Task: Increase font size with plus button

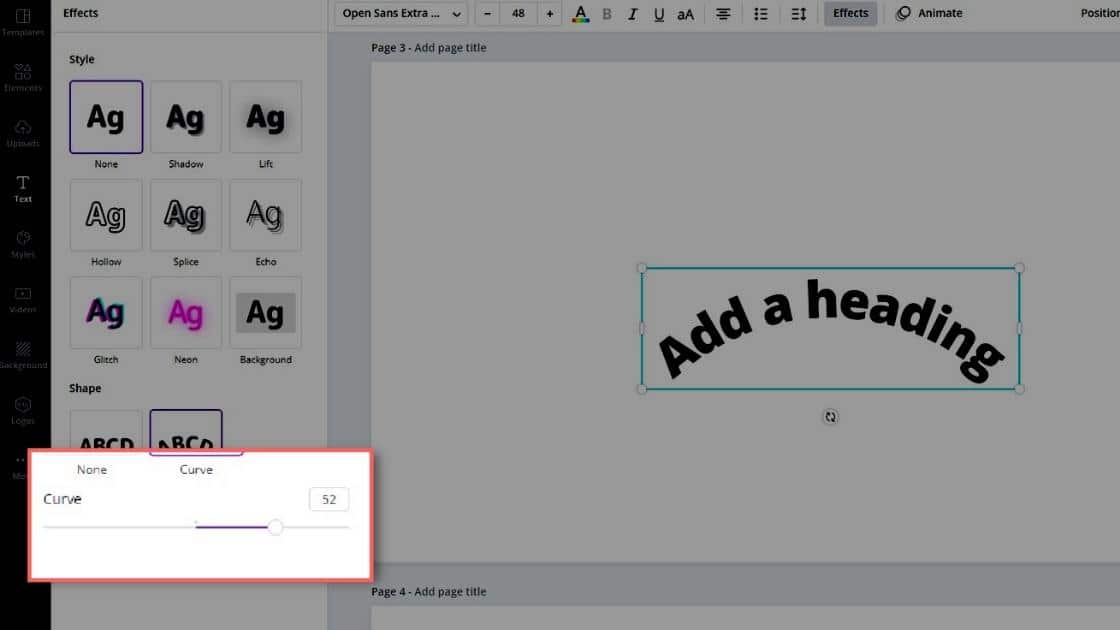Action: point(549,13)
